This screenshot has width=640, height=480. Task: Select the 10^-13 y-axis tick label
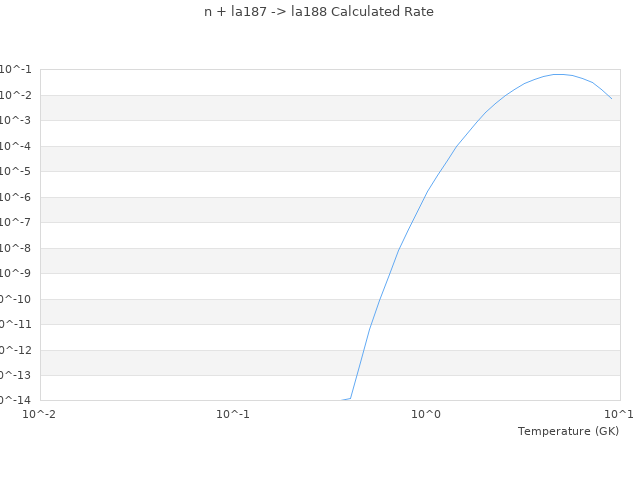point(16,375)
